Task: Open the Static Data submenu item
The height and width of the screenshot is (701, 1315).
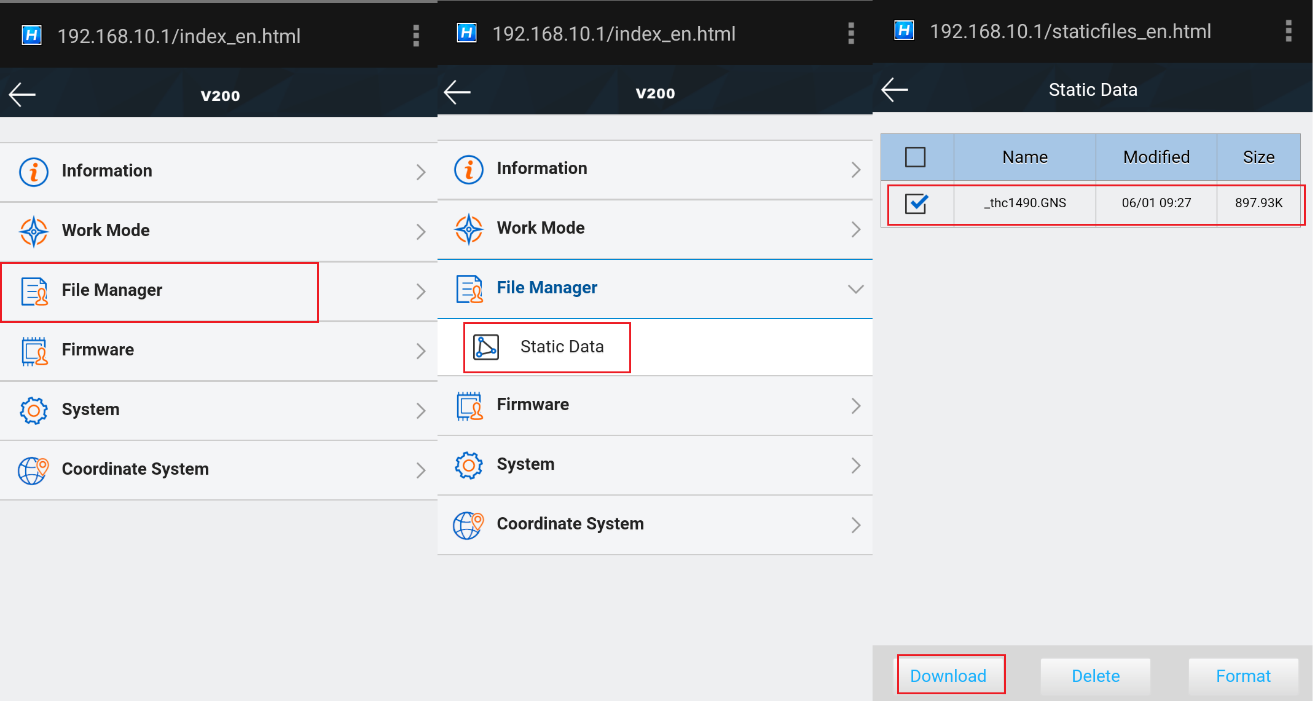Action: point(561,347)
